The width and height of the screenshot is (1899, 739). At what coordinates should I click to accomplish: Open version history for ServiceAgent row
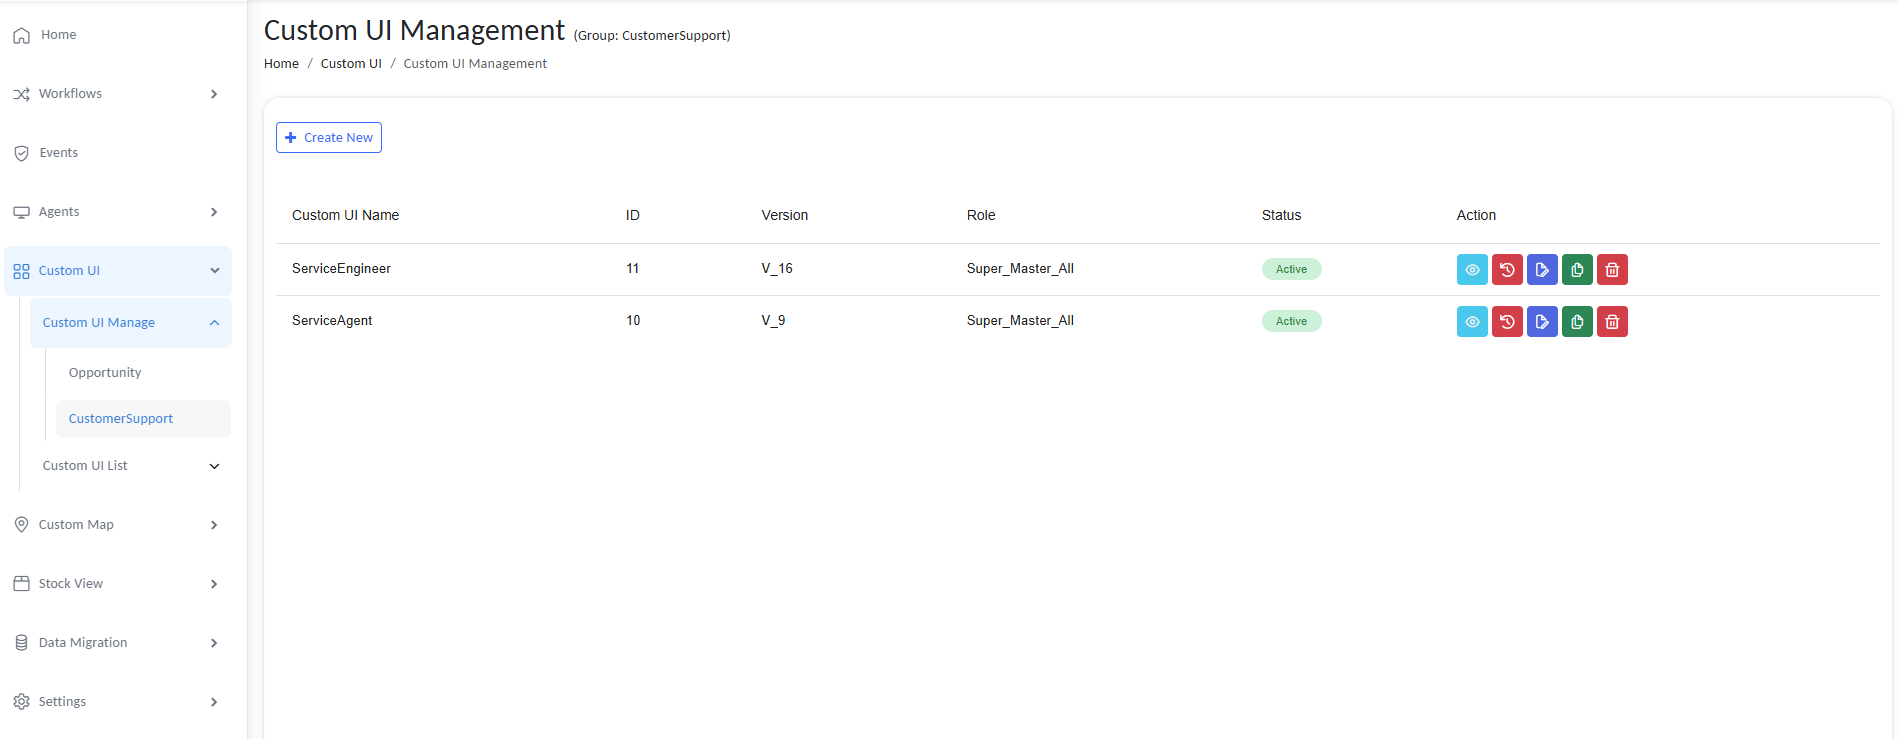click(x=1507, y=322)
